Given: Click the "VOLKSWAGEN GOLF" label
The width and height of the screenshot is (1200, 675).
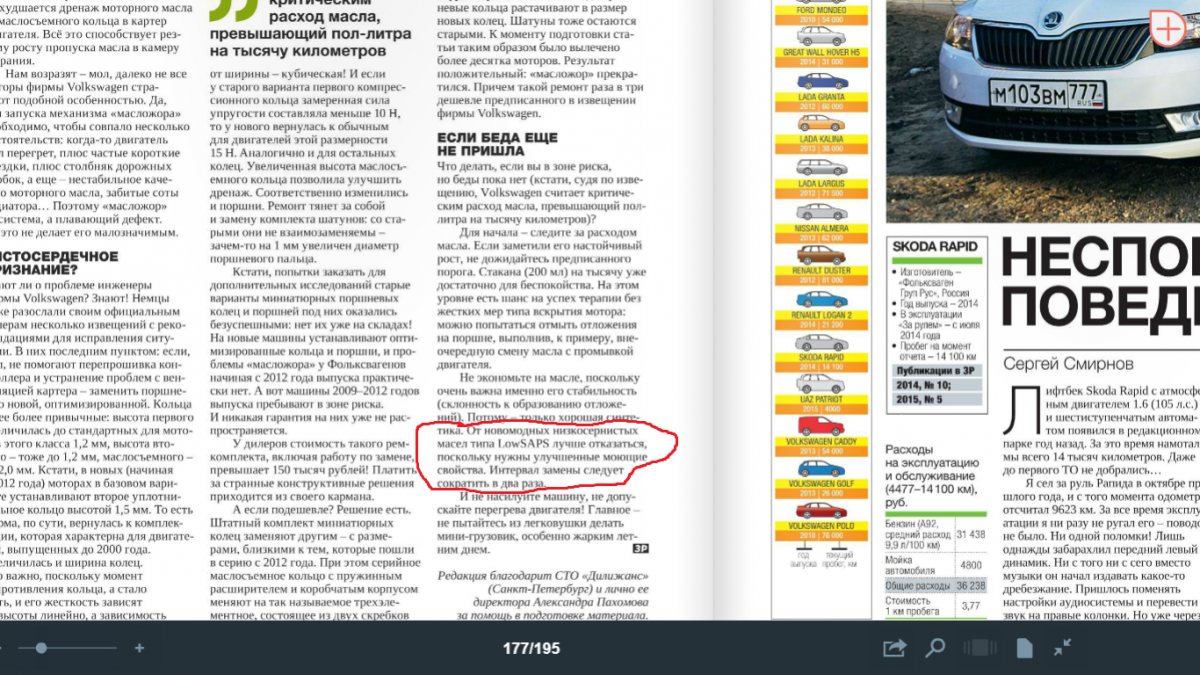Looking at the screenshot, I should click(821, 484).
